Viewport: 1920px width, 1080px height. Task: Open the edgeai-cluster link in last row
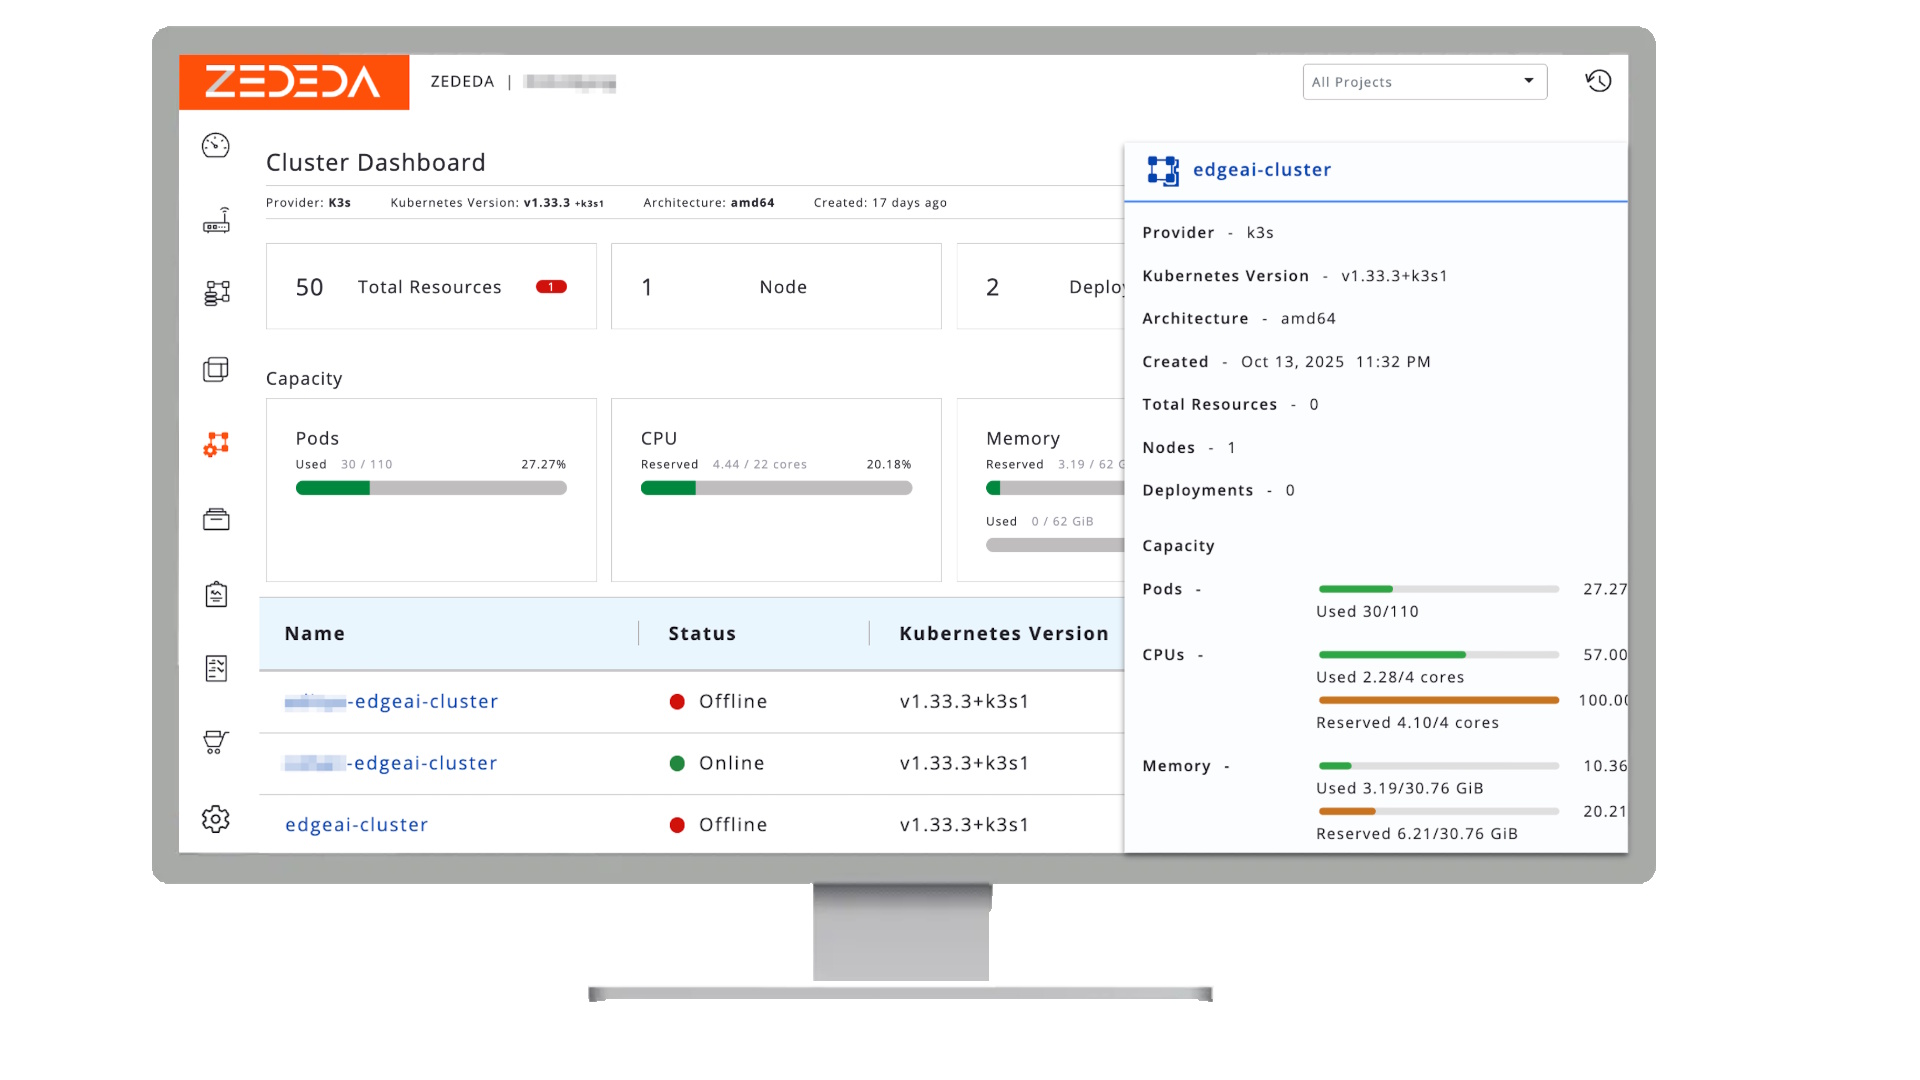[356, 825]
